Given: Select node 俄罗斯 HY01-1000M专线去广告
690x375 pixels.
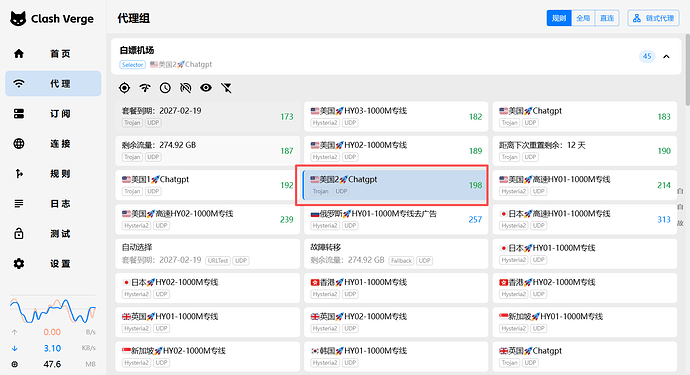Looking at the screenshot, I should (396, 220).
